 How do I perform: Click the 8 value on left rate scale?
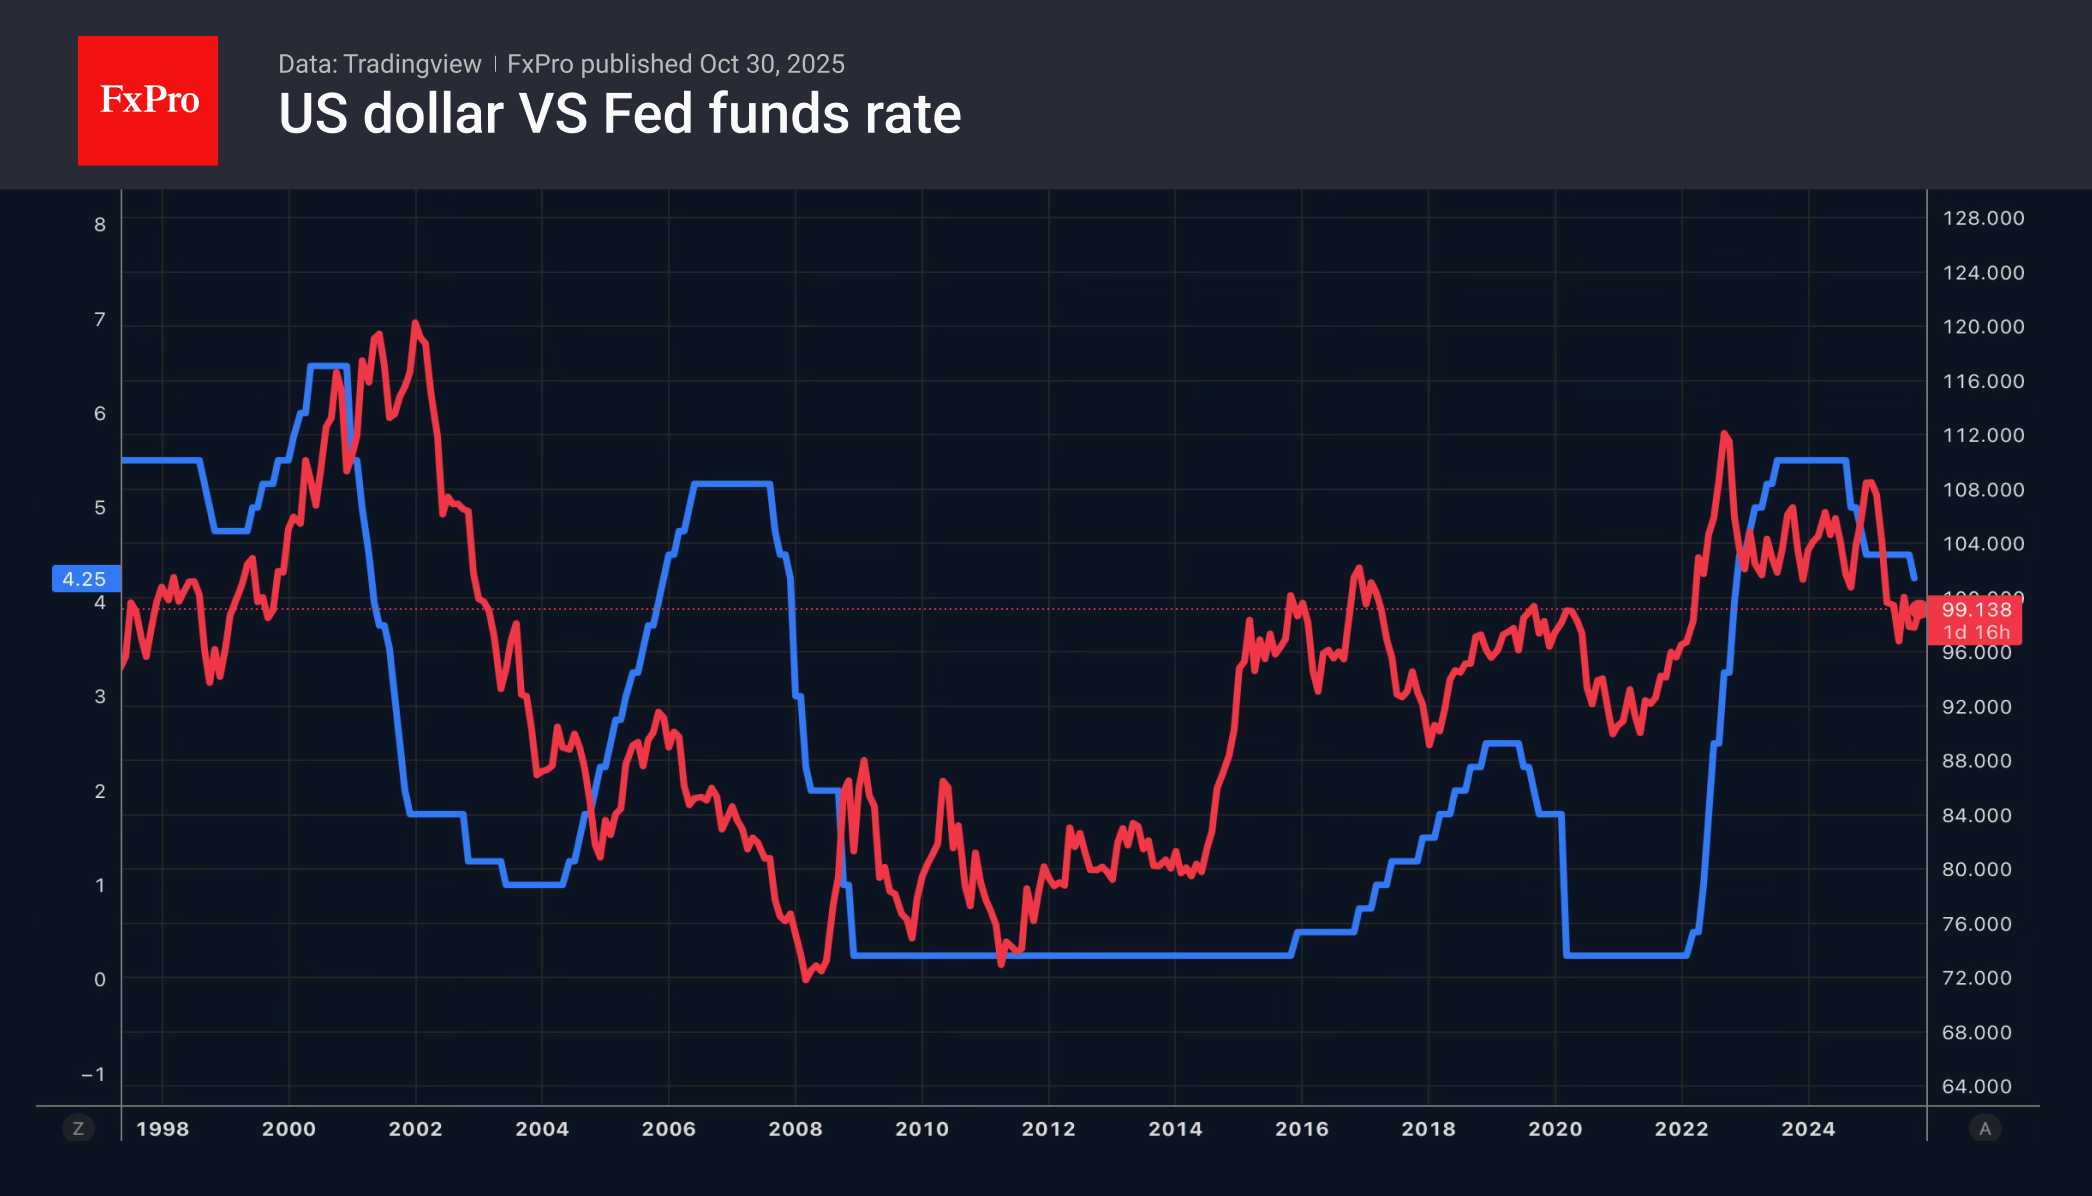pyautogui.click(x=100, y=225)
